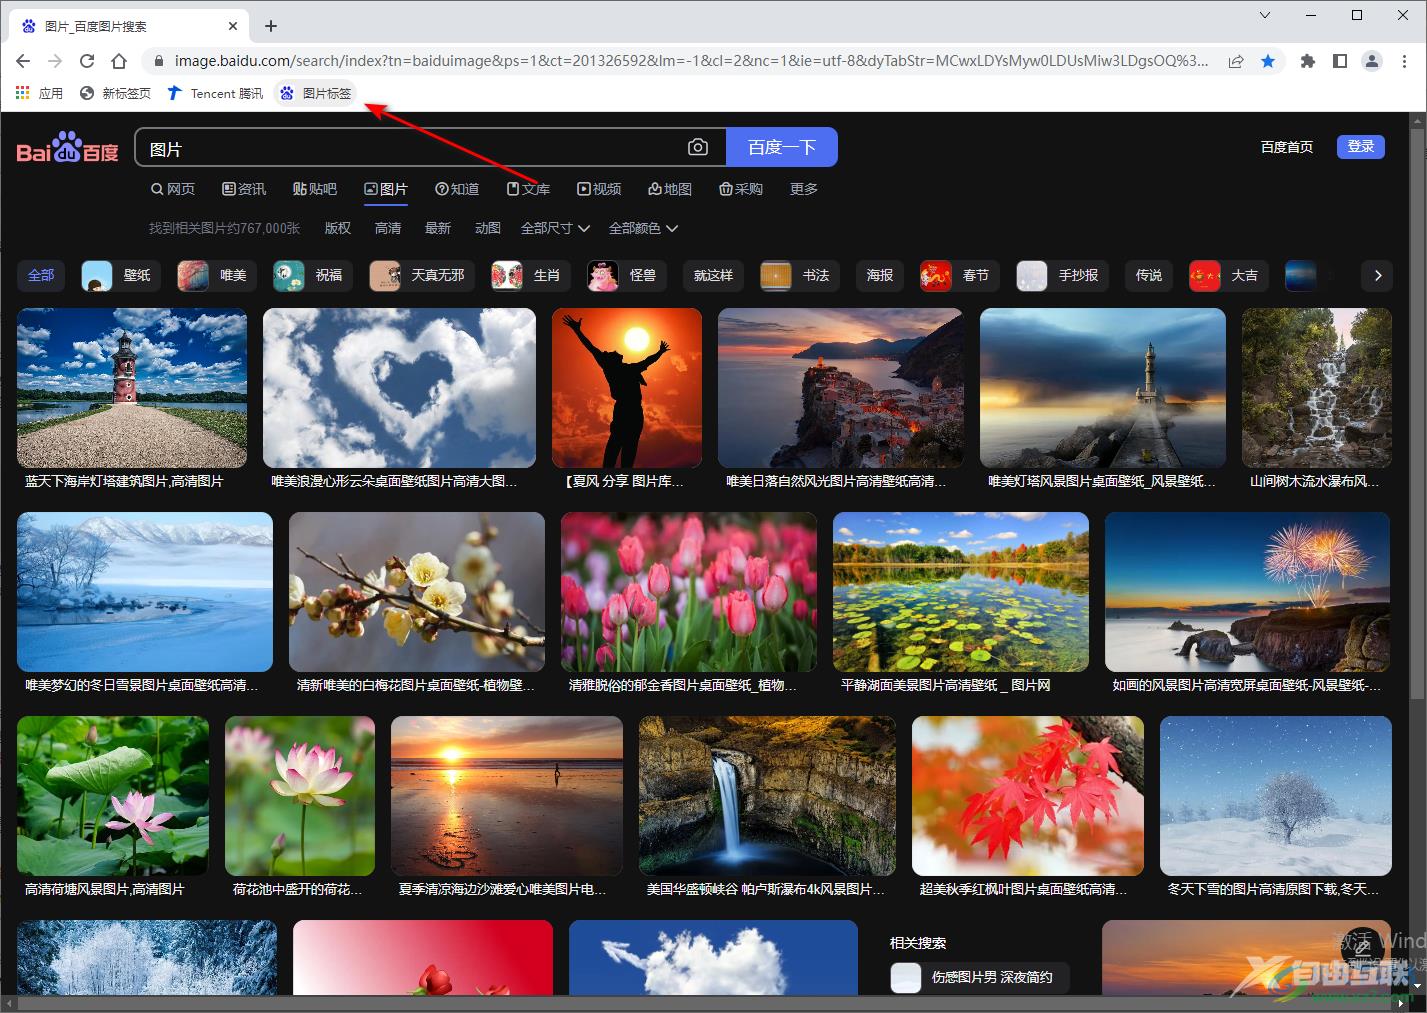
Task: Open the 图片标签 bookmark
Action: point(316,93)
